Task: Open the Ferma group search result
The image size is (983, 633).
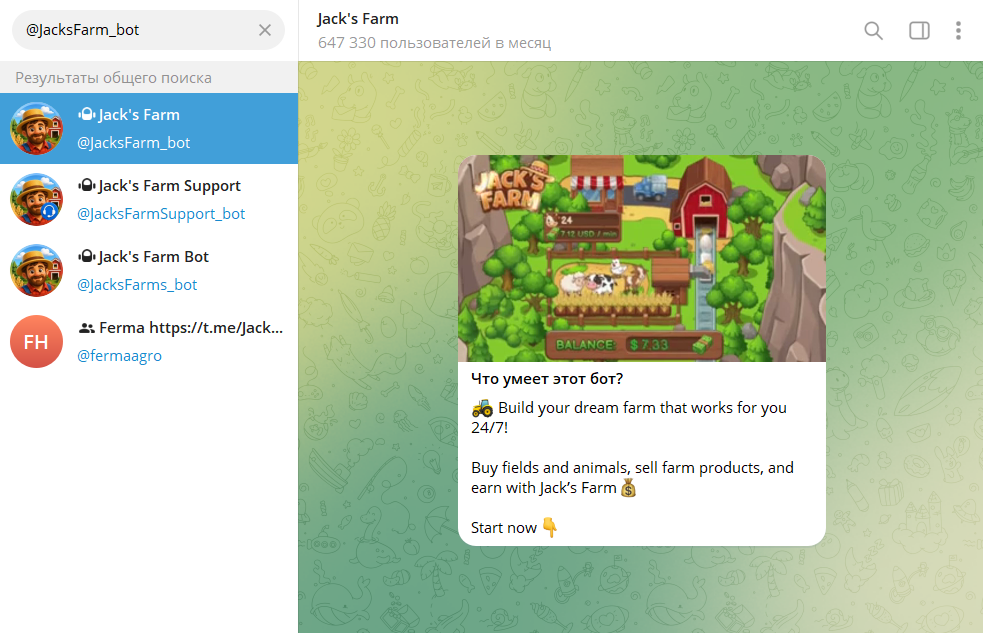Action: (149, 341)
